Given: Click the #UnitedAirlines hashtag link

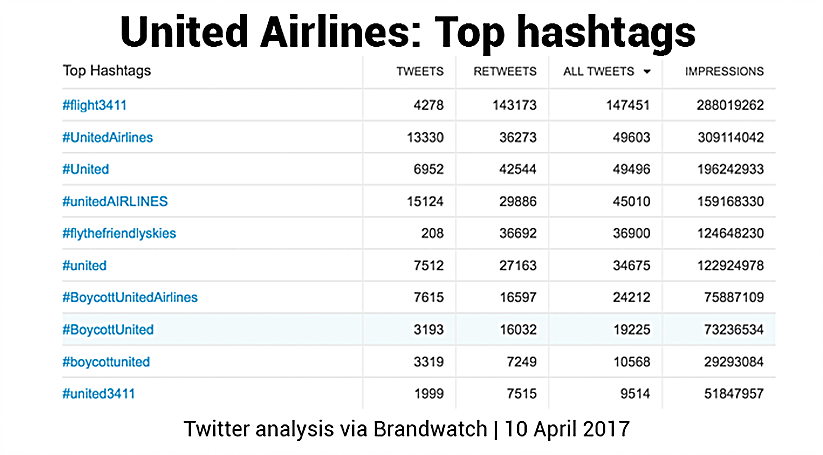Looking at the screenshot, I should coord(107,137).
